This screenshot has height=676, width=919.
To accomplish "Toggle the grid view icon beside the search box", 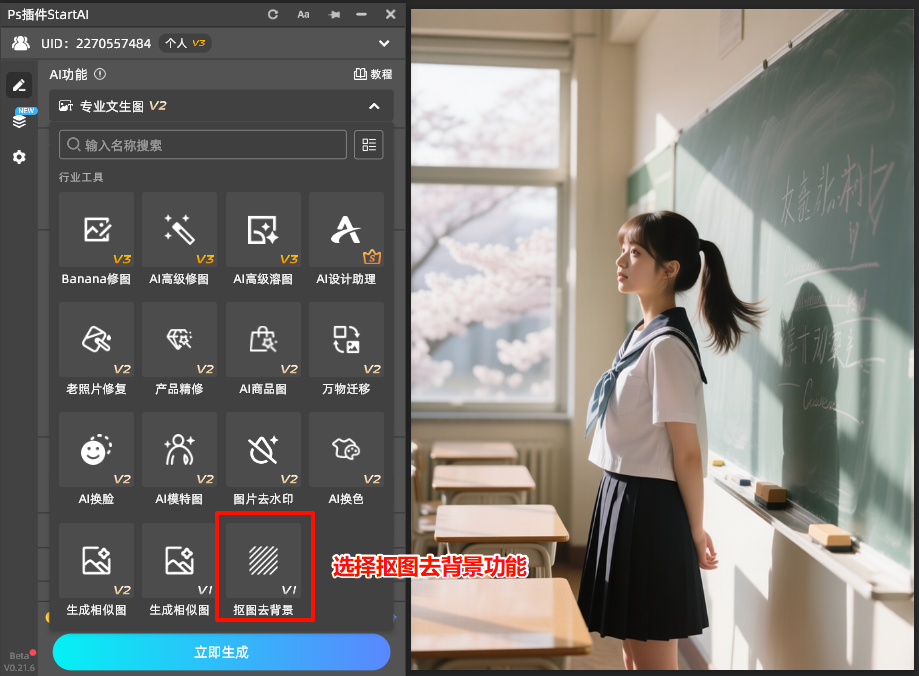I will (x=368, y=144).
